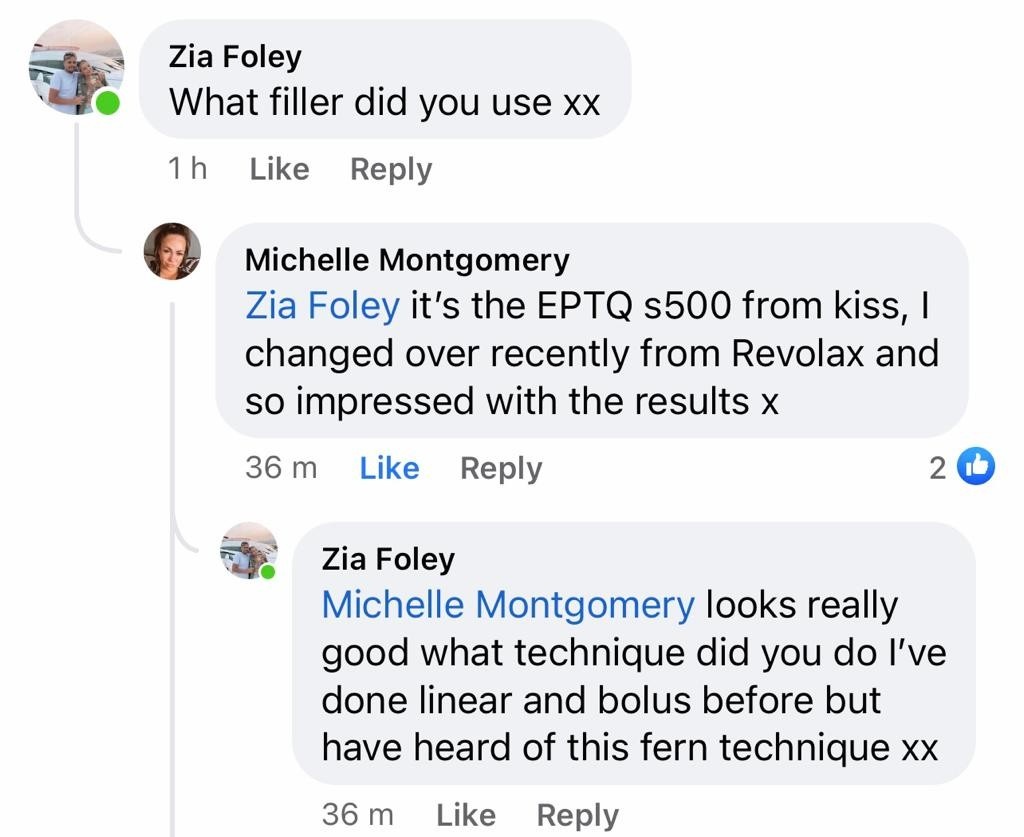Click the "1 h" timestamp on the top comment
This screenshot has width=1024, height=837.
pyautogui.click(x=187, y=169)
